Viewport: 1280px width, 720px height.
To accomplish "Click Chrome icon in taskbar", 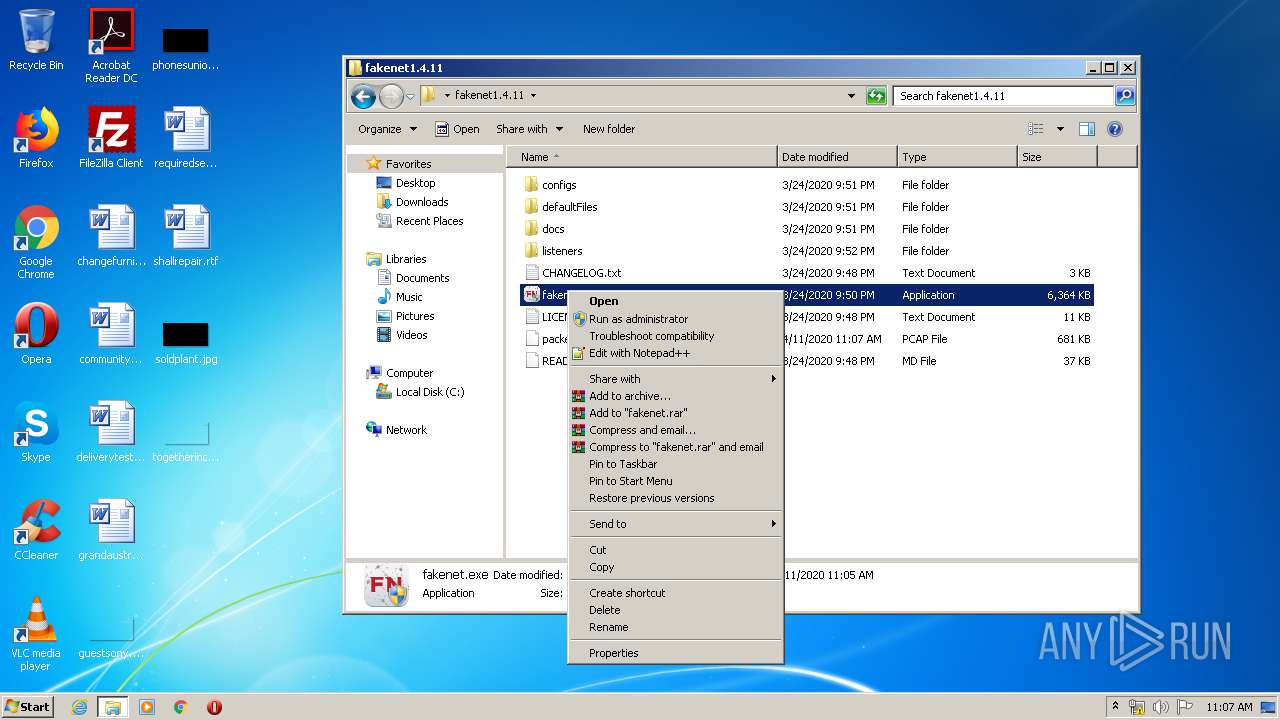I will (x=181, y=707).
